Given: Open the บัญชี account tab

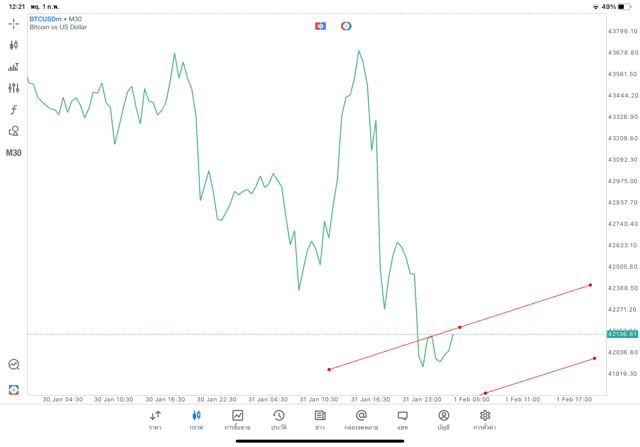Looking at the screenshot, I should point(443,419).
